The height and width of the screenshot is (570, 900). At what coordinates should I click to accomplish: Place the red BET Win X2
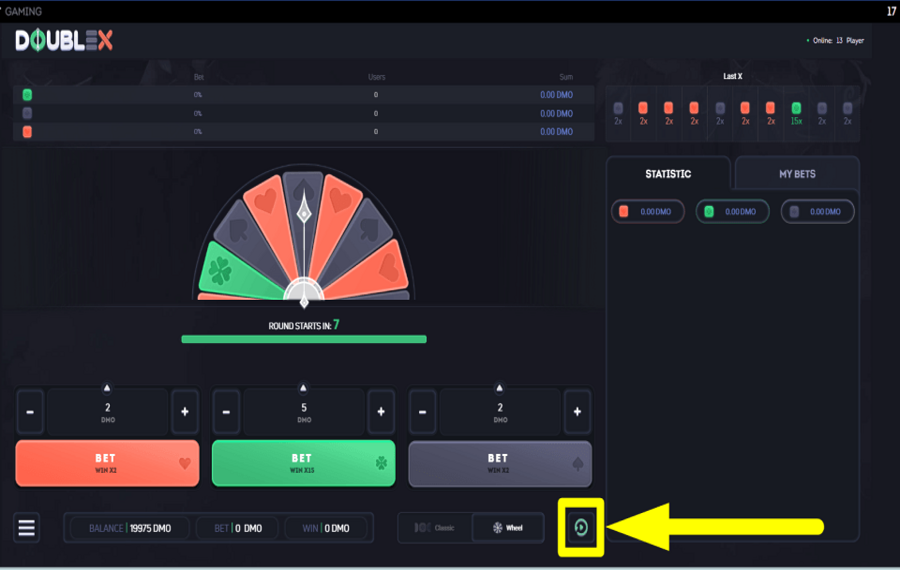[106, 463]
